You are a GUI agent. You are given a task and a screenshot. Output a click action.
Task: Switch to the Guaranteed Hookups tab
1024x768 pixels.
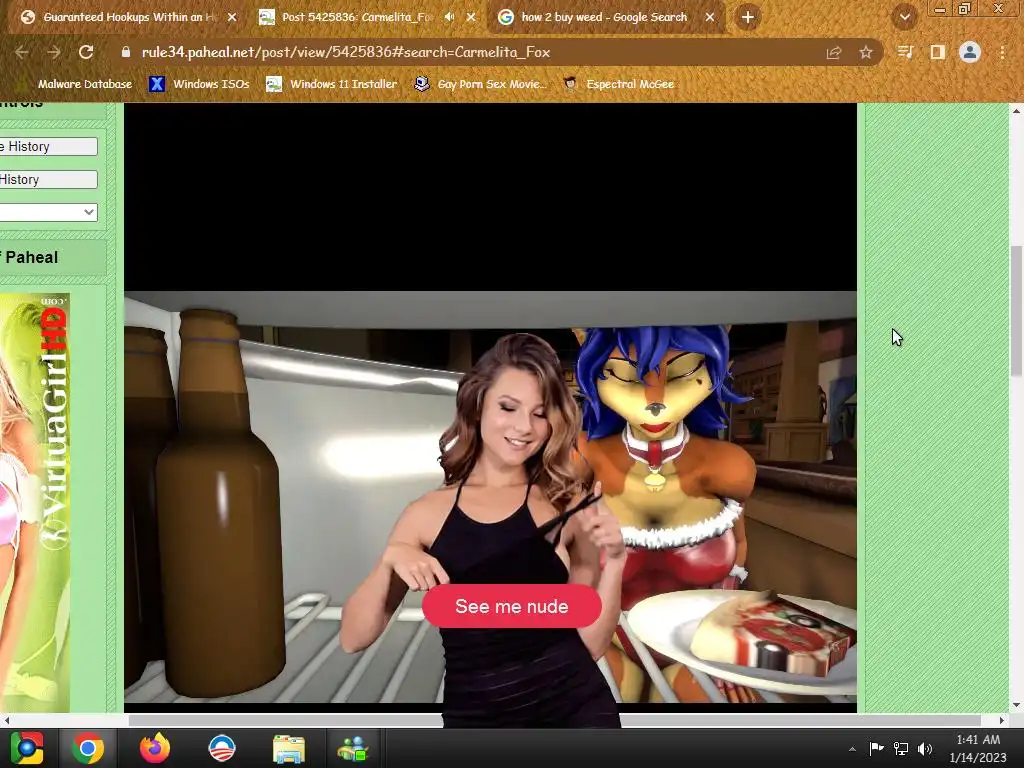[x=127, y=18]
